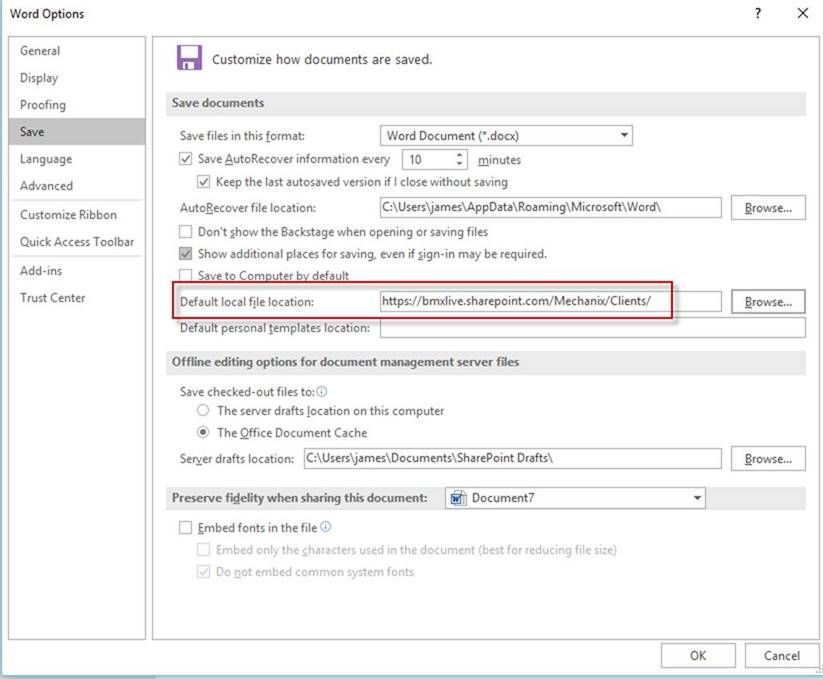Image resolution: width=823 pixels, height=679 pixels.
Task: Toggle Do not embed common system fonts
Action: point(203,571)
